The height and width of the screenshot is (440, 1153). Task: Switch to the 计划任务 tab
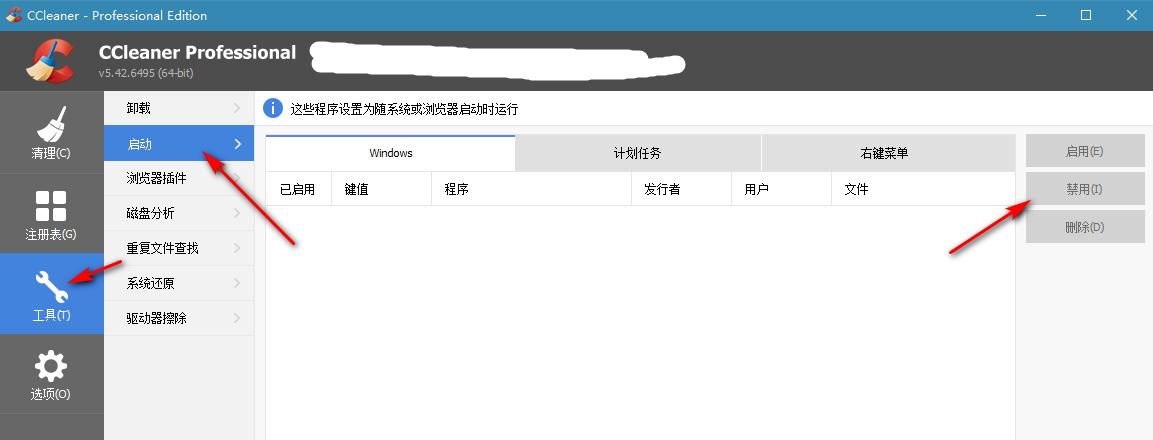point(638,153)
